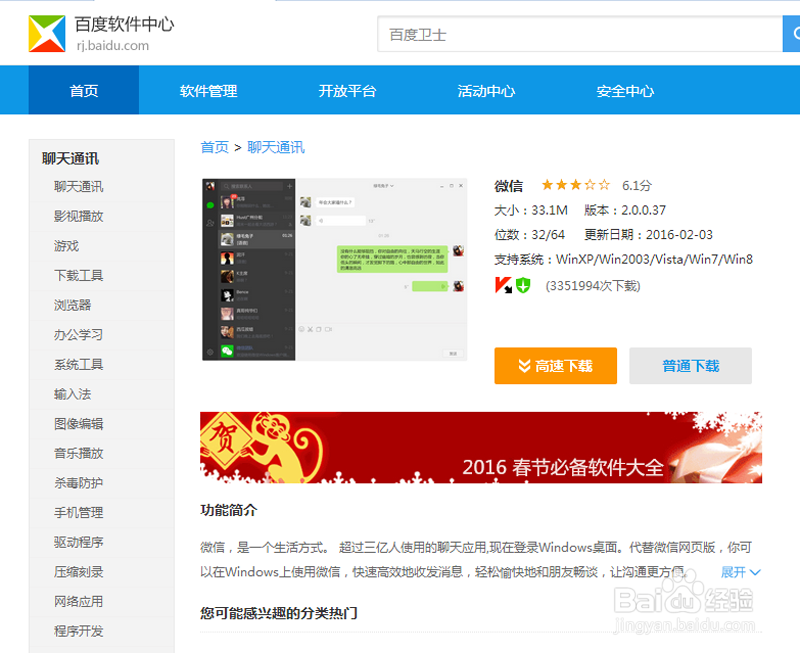
Task: Click the WeChat star rating
Action: coord(576,185)
